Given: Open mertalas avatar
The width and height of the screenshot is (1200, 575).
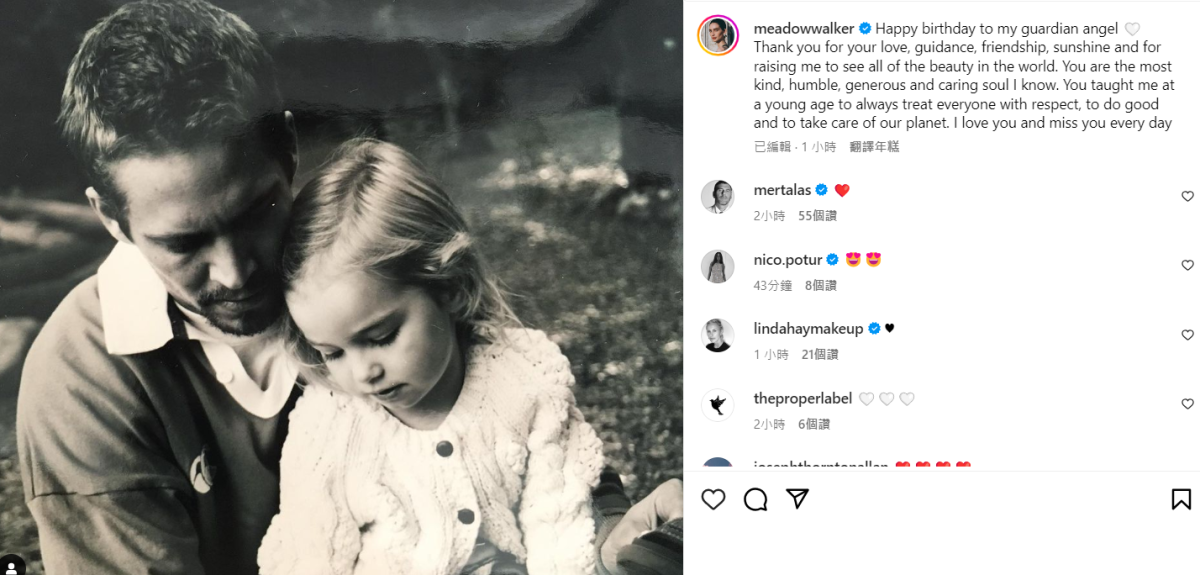Looking at the screenshot, I should (718, 197).
